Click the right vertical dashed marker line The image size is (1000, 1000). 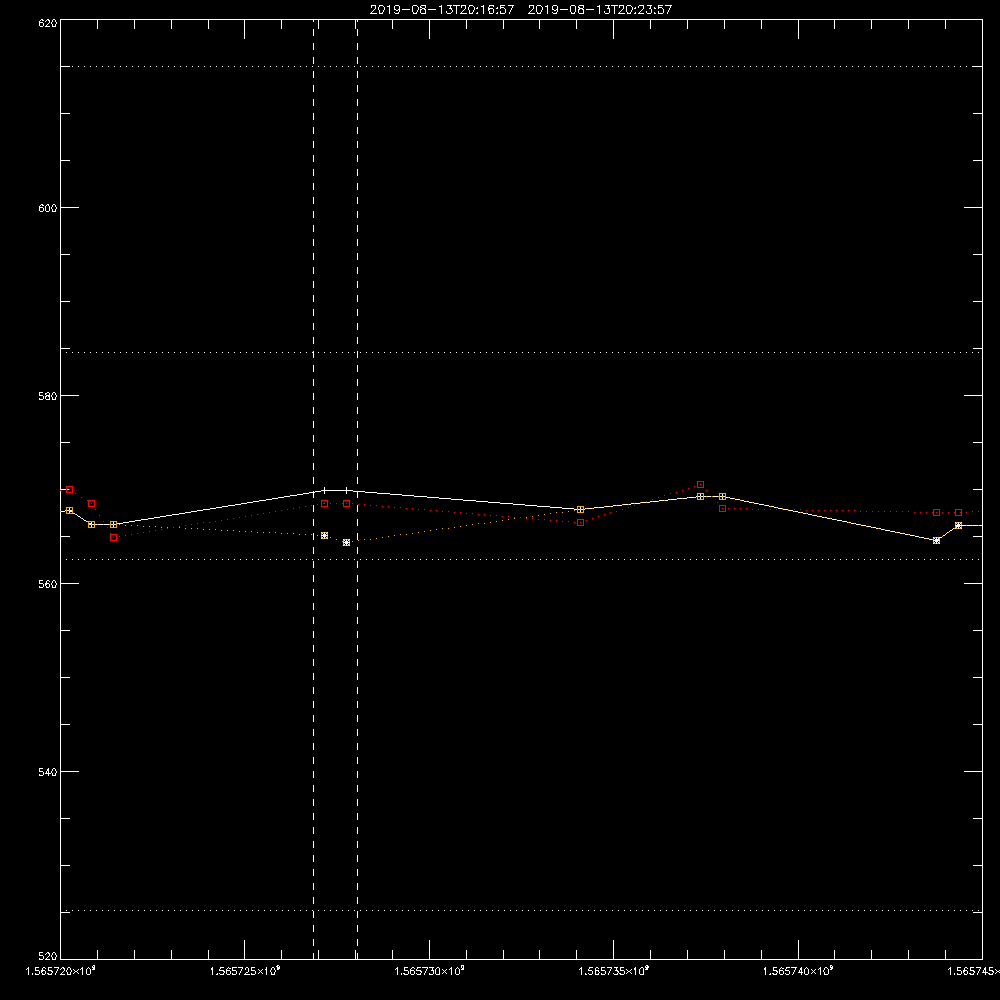(357, 489)
